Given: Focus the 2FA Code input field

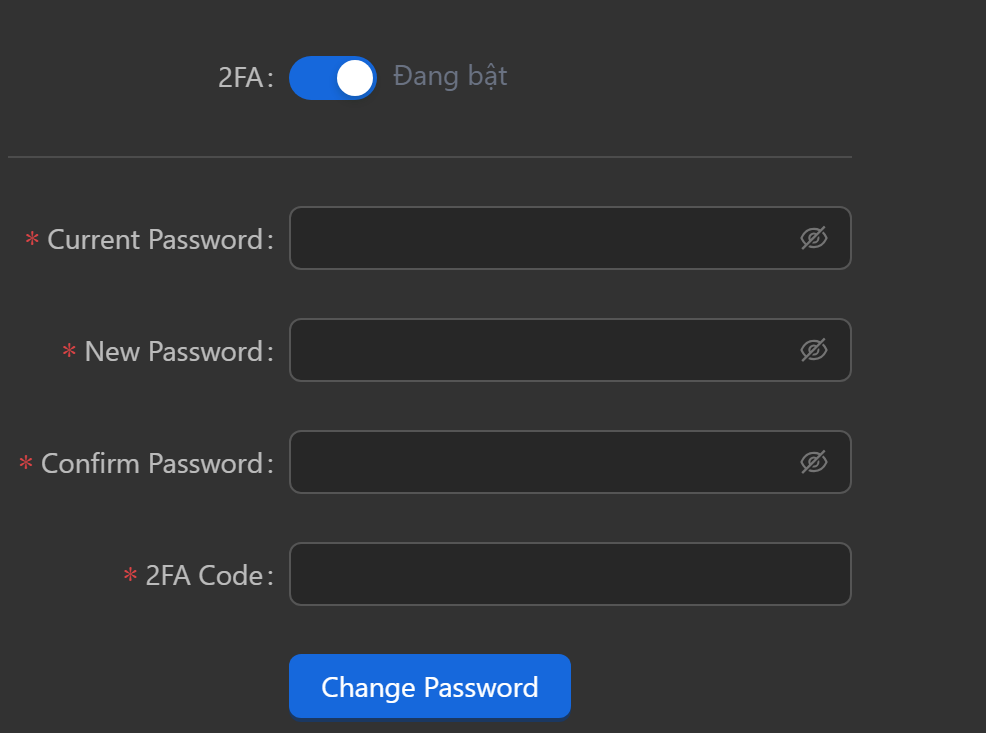Looking at the screenshot, I should (569, 574).
